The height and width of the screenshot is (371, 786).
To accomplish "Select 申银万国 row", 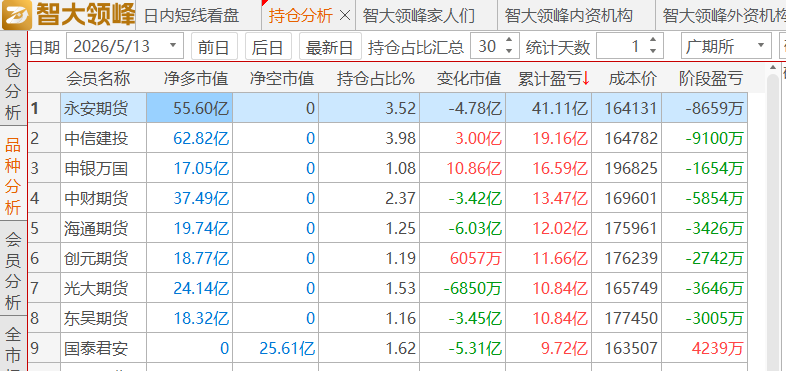I will coord(387,168).
